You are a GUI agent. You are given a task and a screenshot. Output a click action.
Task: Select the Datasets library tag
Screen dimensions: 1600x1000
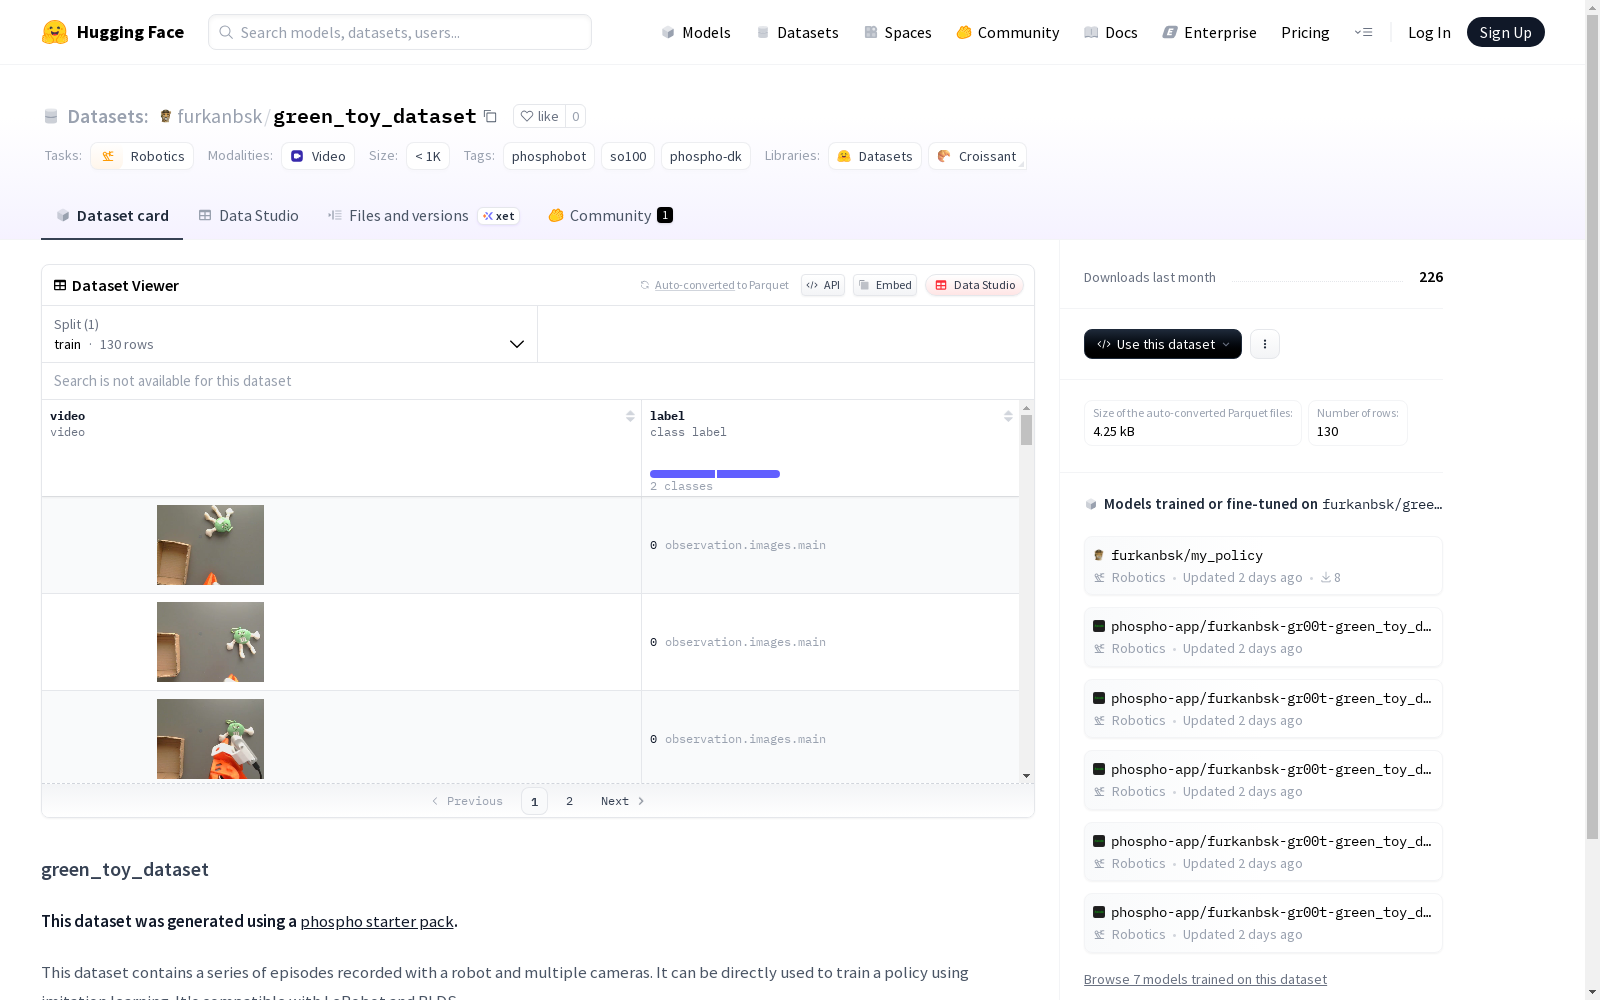[875, 156]
